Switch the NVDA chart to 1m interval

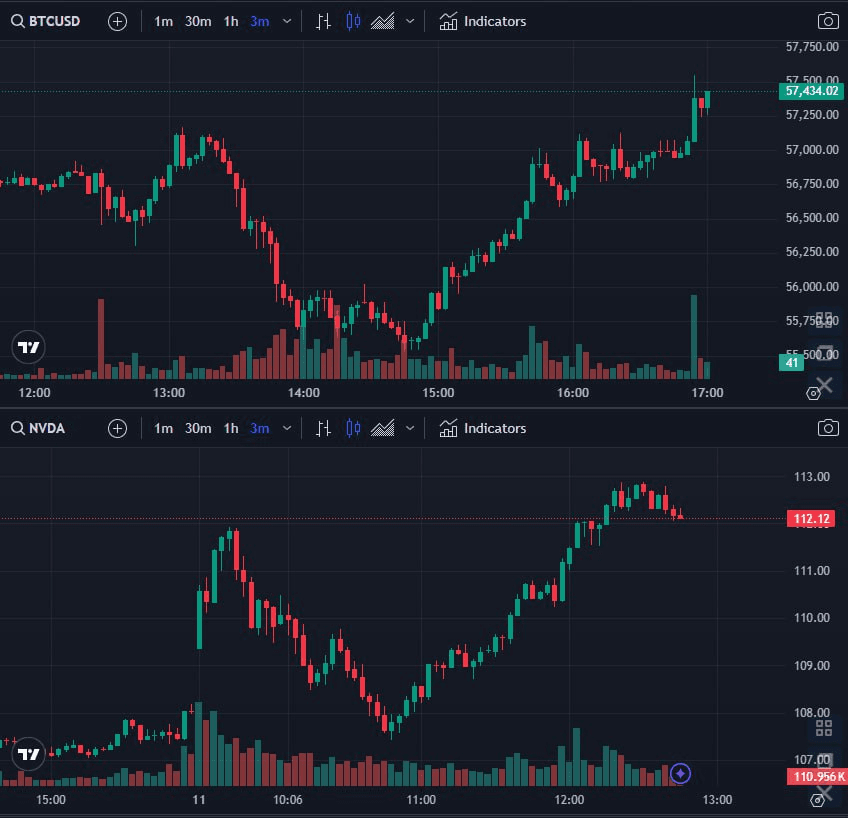[163, 429]
